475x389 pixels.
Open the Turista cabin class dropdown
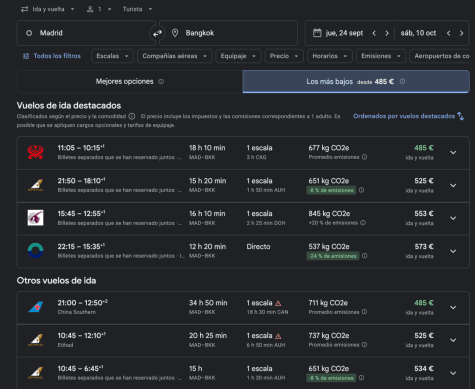[137, 9]
